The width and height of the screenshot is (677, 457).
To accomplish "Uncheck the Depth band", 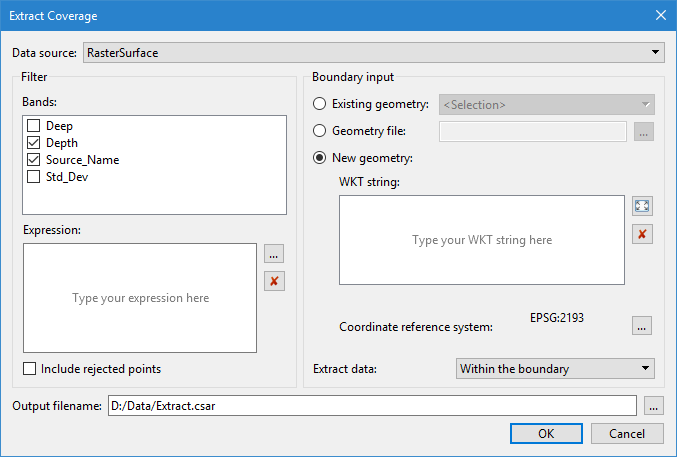I will click(34, 143).
